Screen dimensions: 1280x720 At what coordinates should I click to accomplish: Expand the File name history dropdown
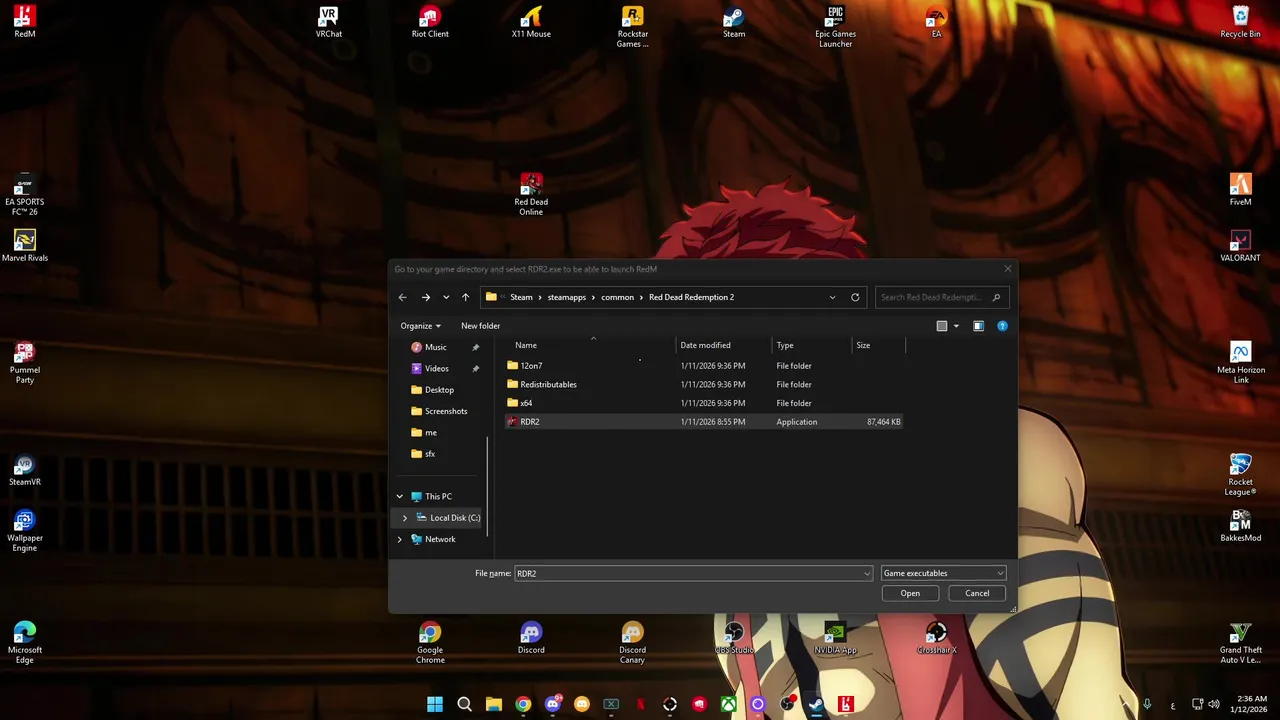(867, 573)
